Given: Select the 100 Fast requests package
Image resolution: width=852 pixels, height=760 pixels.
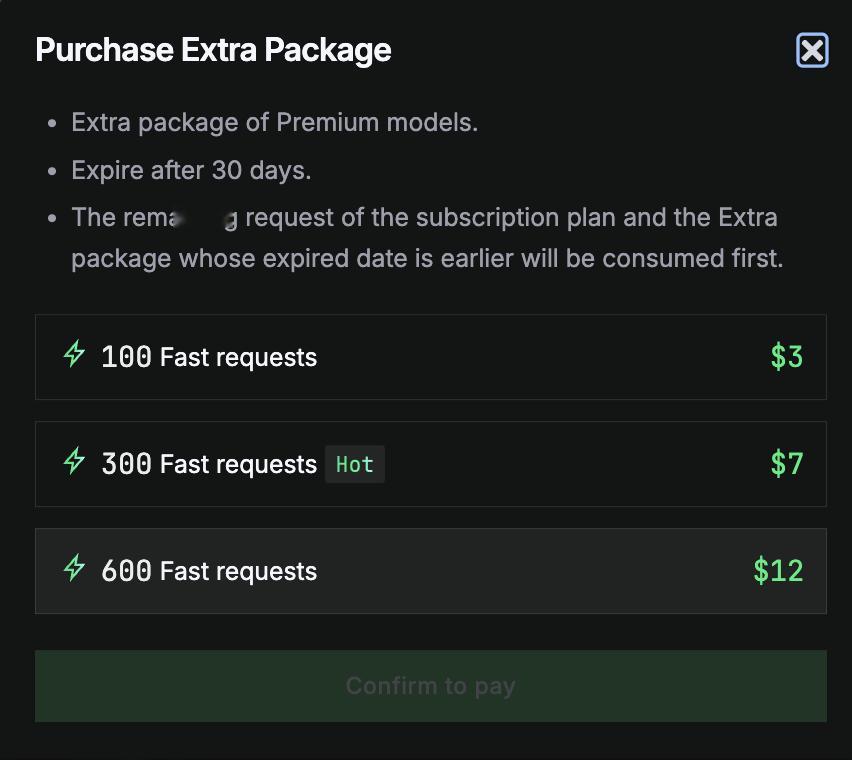Looking at the screenshot, I should [431, 357].
